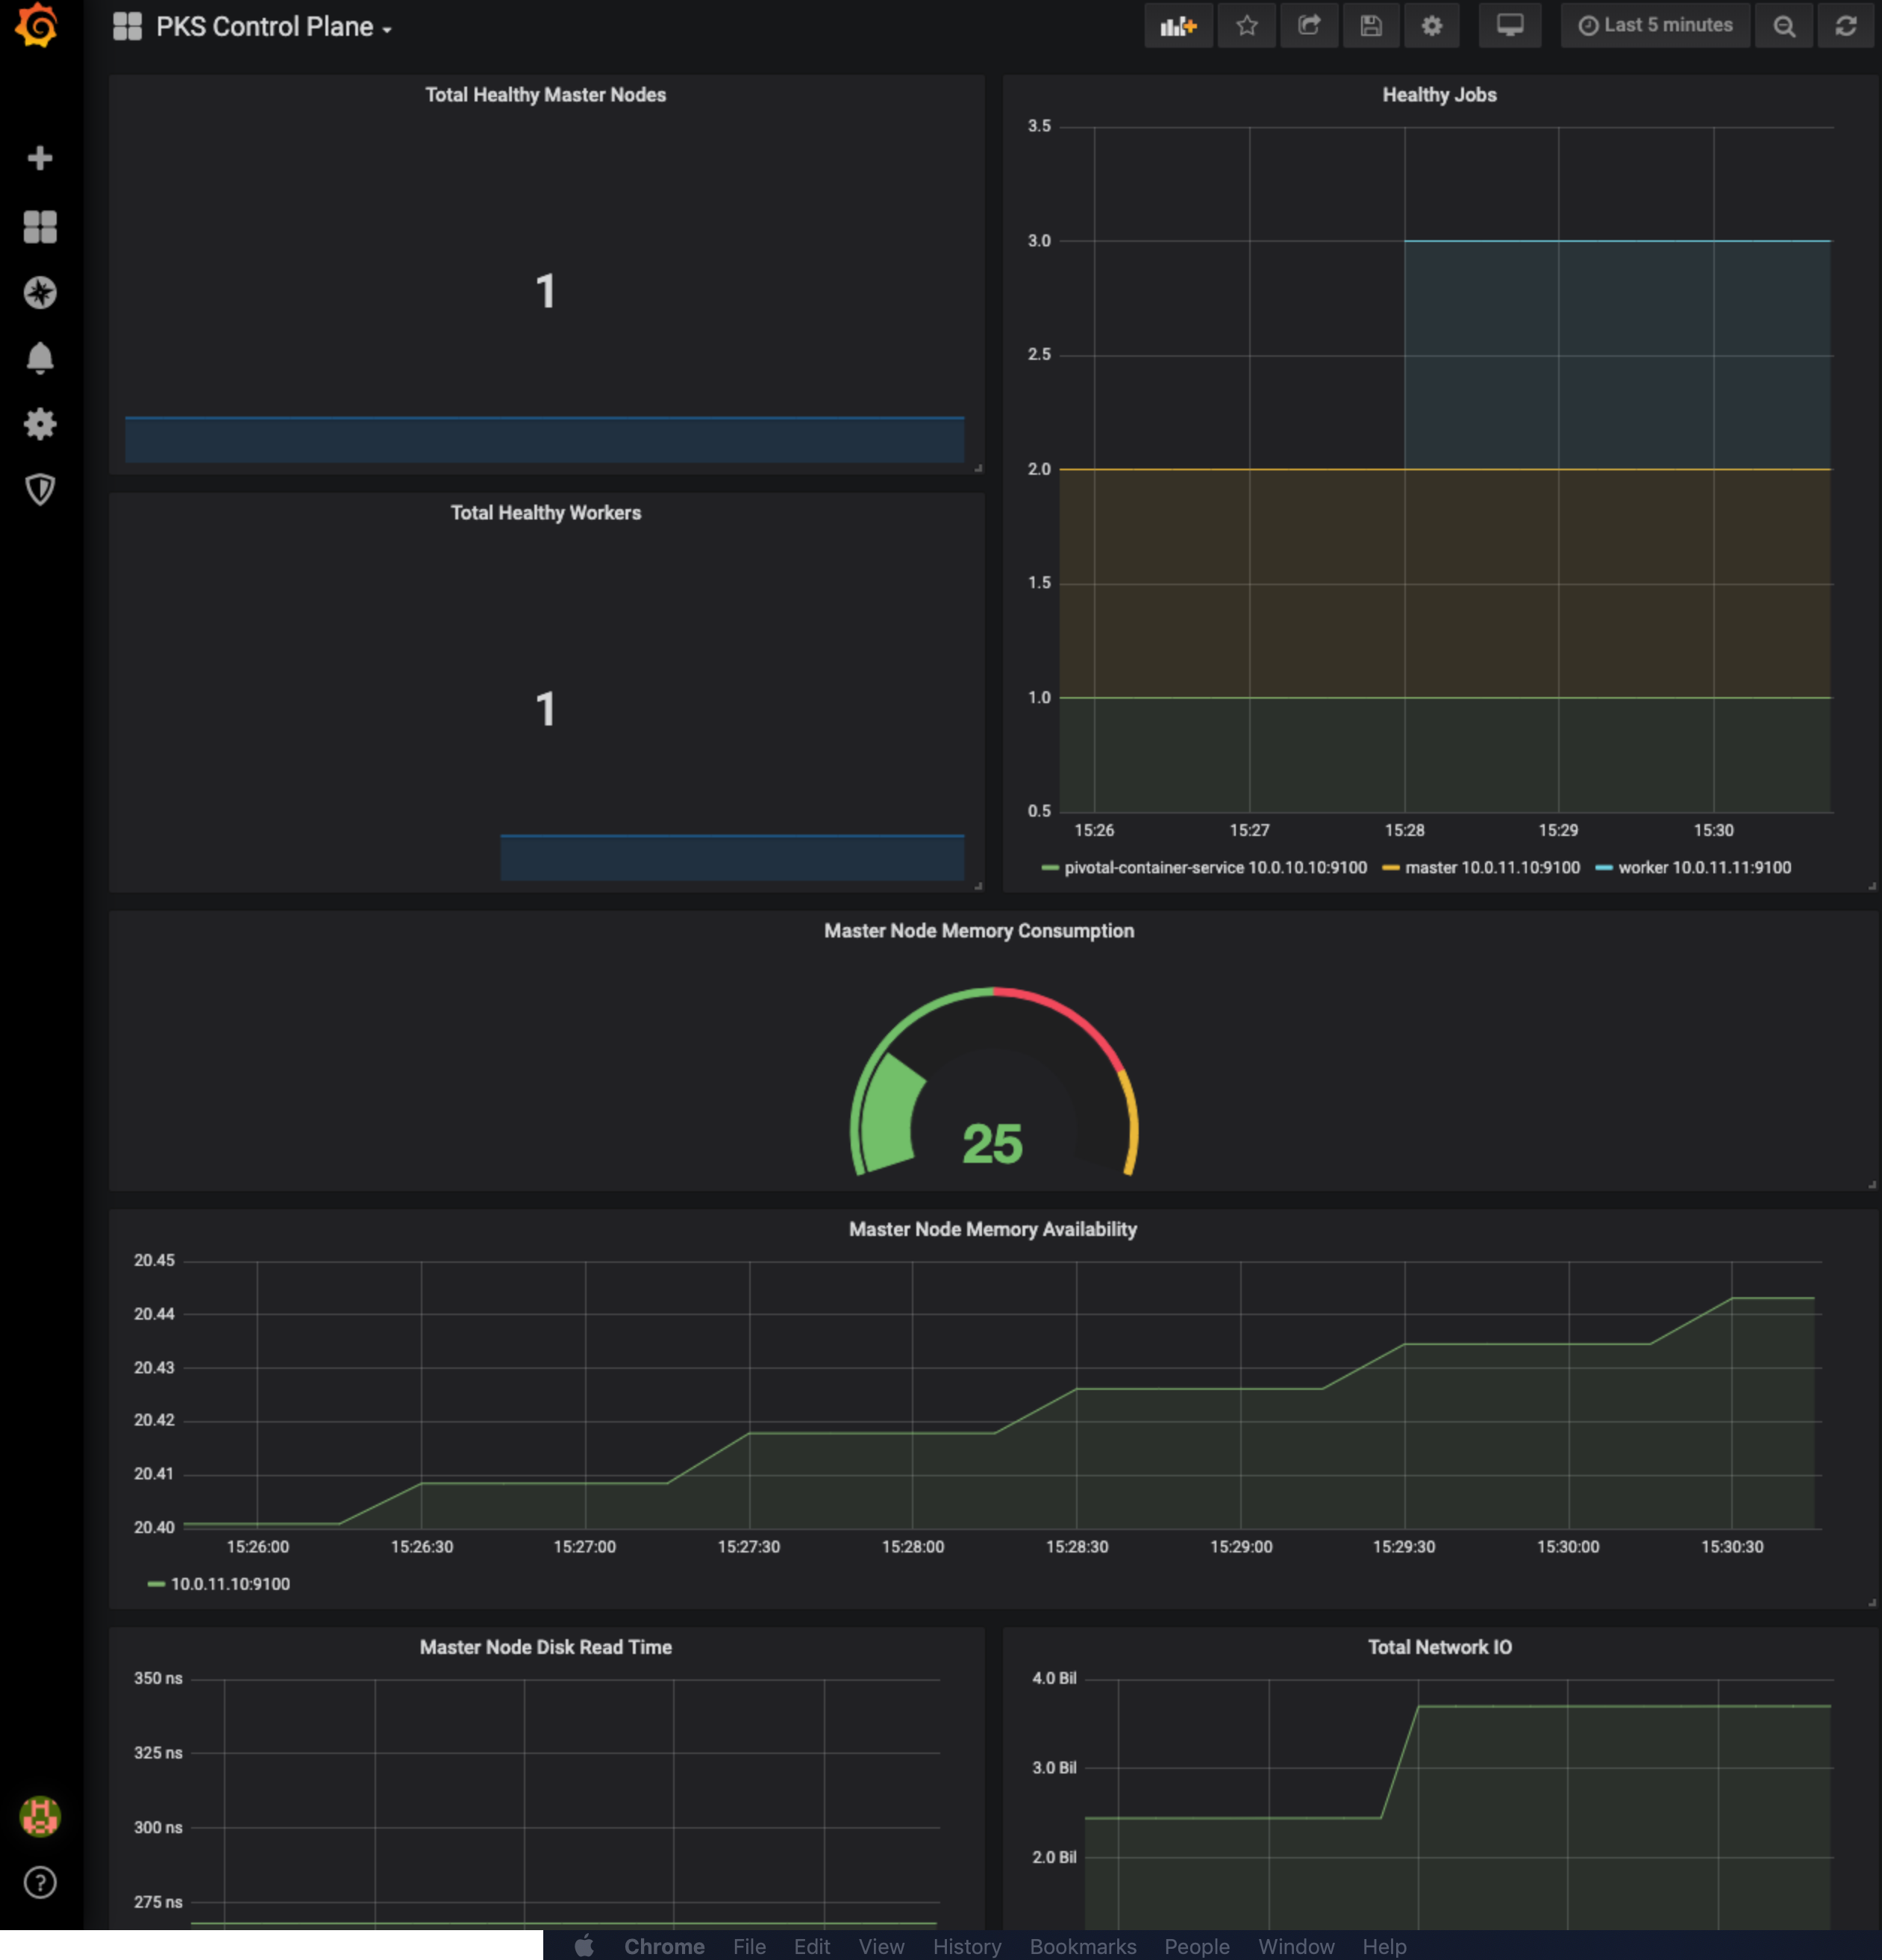Toggle pivotal-container-service legend series
Viewport: 1882px width, 1960px height.
1214,868
